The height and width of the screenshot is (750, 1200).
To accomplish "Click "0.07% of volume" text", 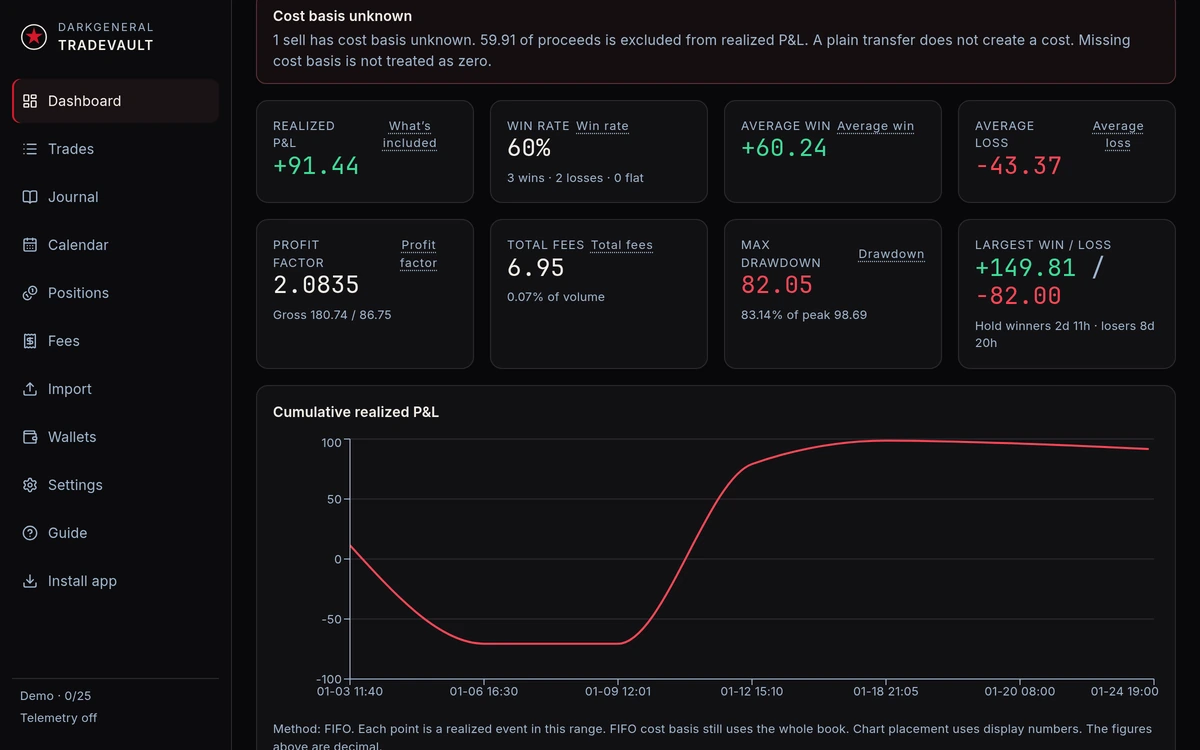I will (x=556, y=297).
